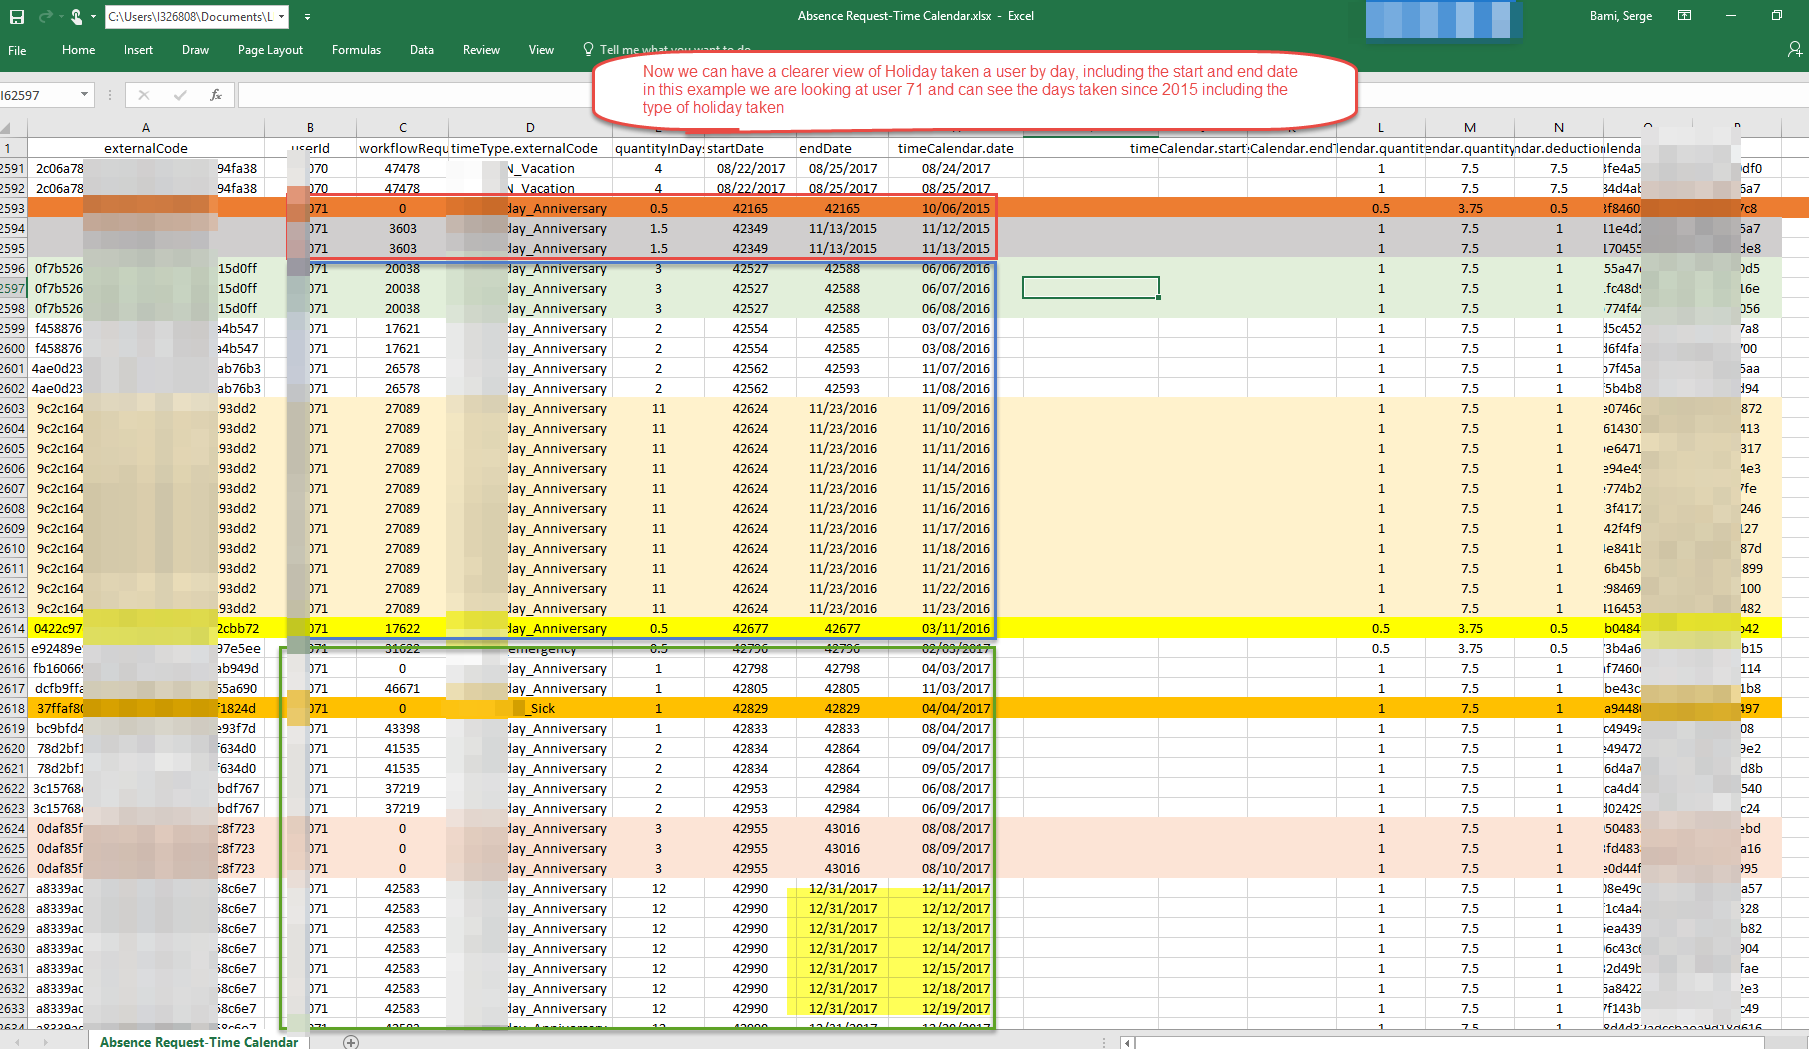Click the account name Bami, Serge
1809x1049 pixels.
coord(1621,16)
